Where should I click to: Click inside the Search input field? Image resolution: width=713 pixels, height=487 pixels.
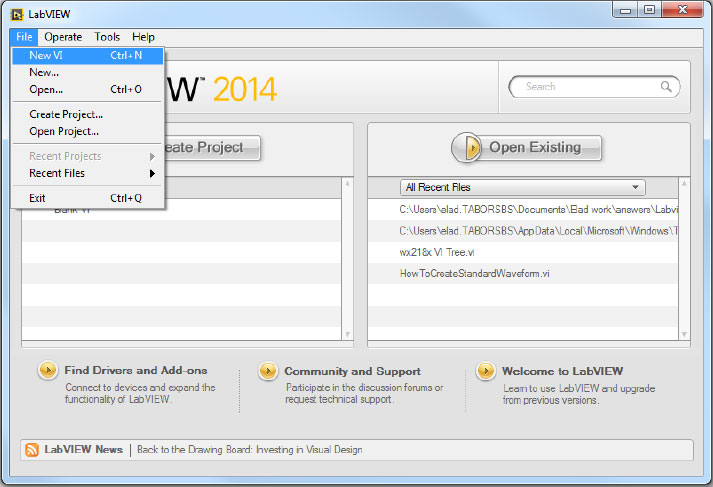(x=585, y=87)
